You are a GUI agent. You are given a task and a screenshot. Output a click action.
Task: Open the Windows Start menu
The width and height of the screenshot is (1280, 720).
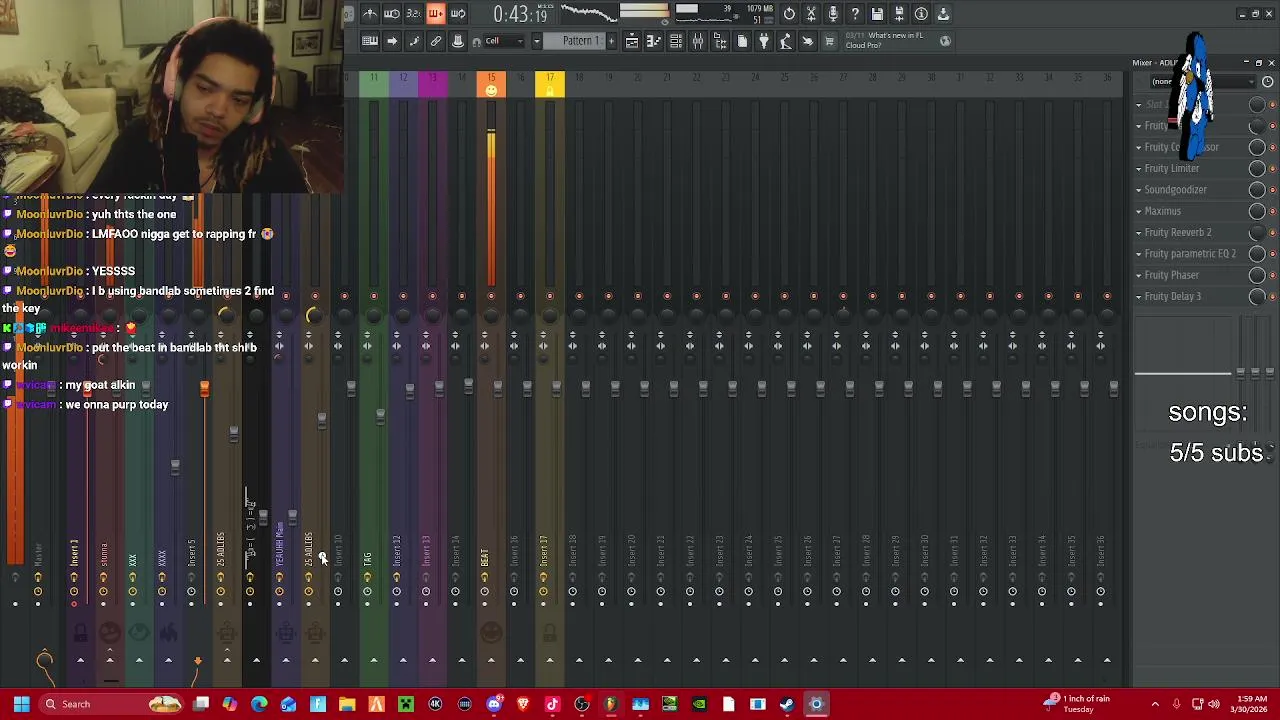click(21, 704)
